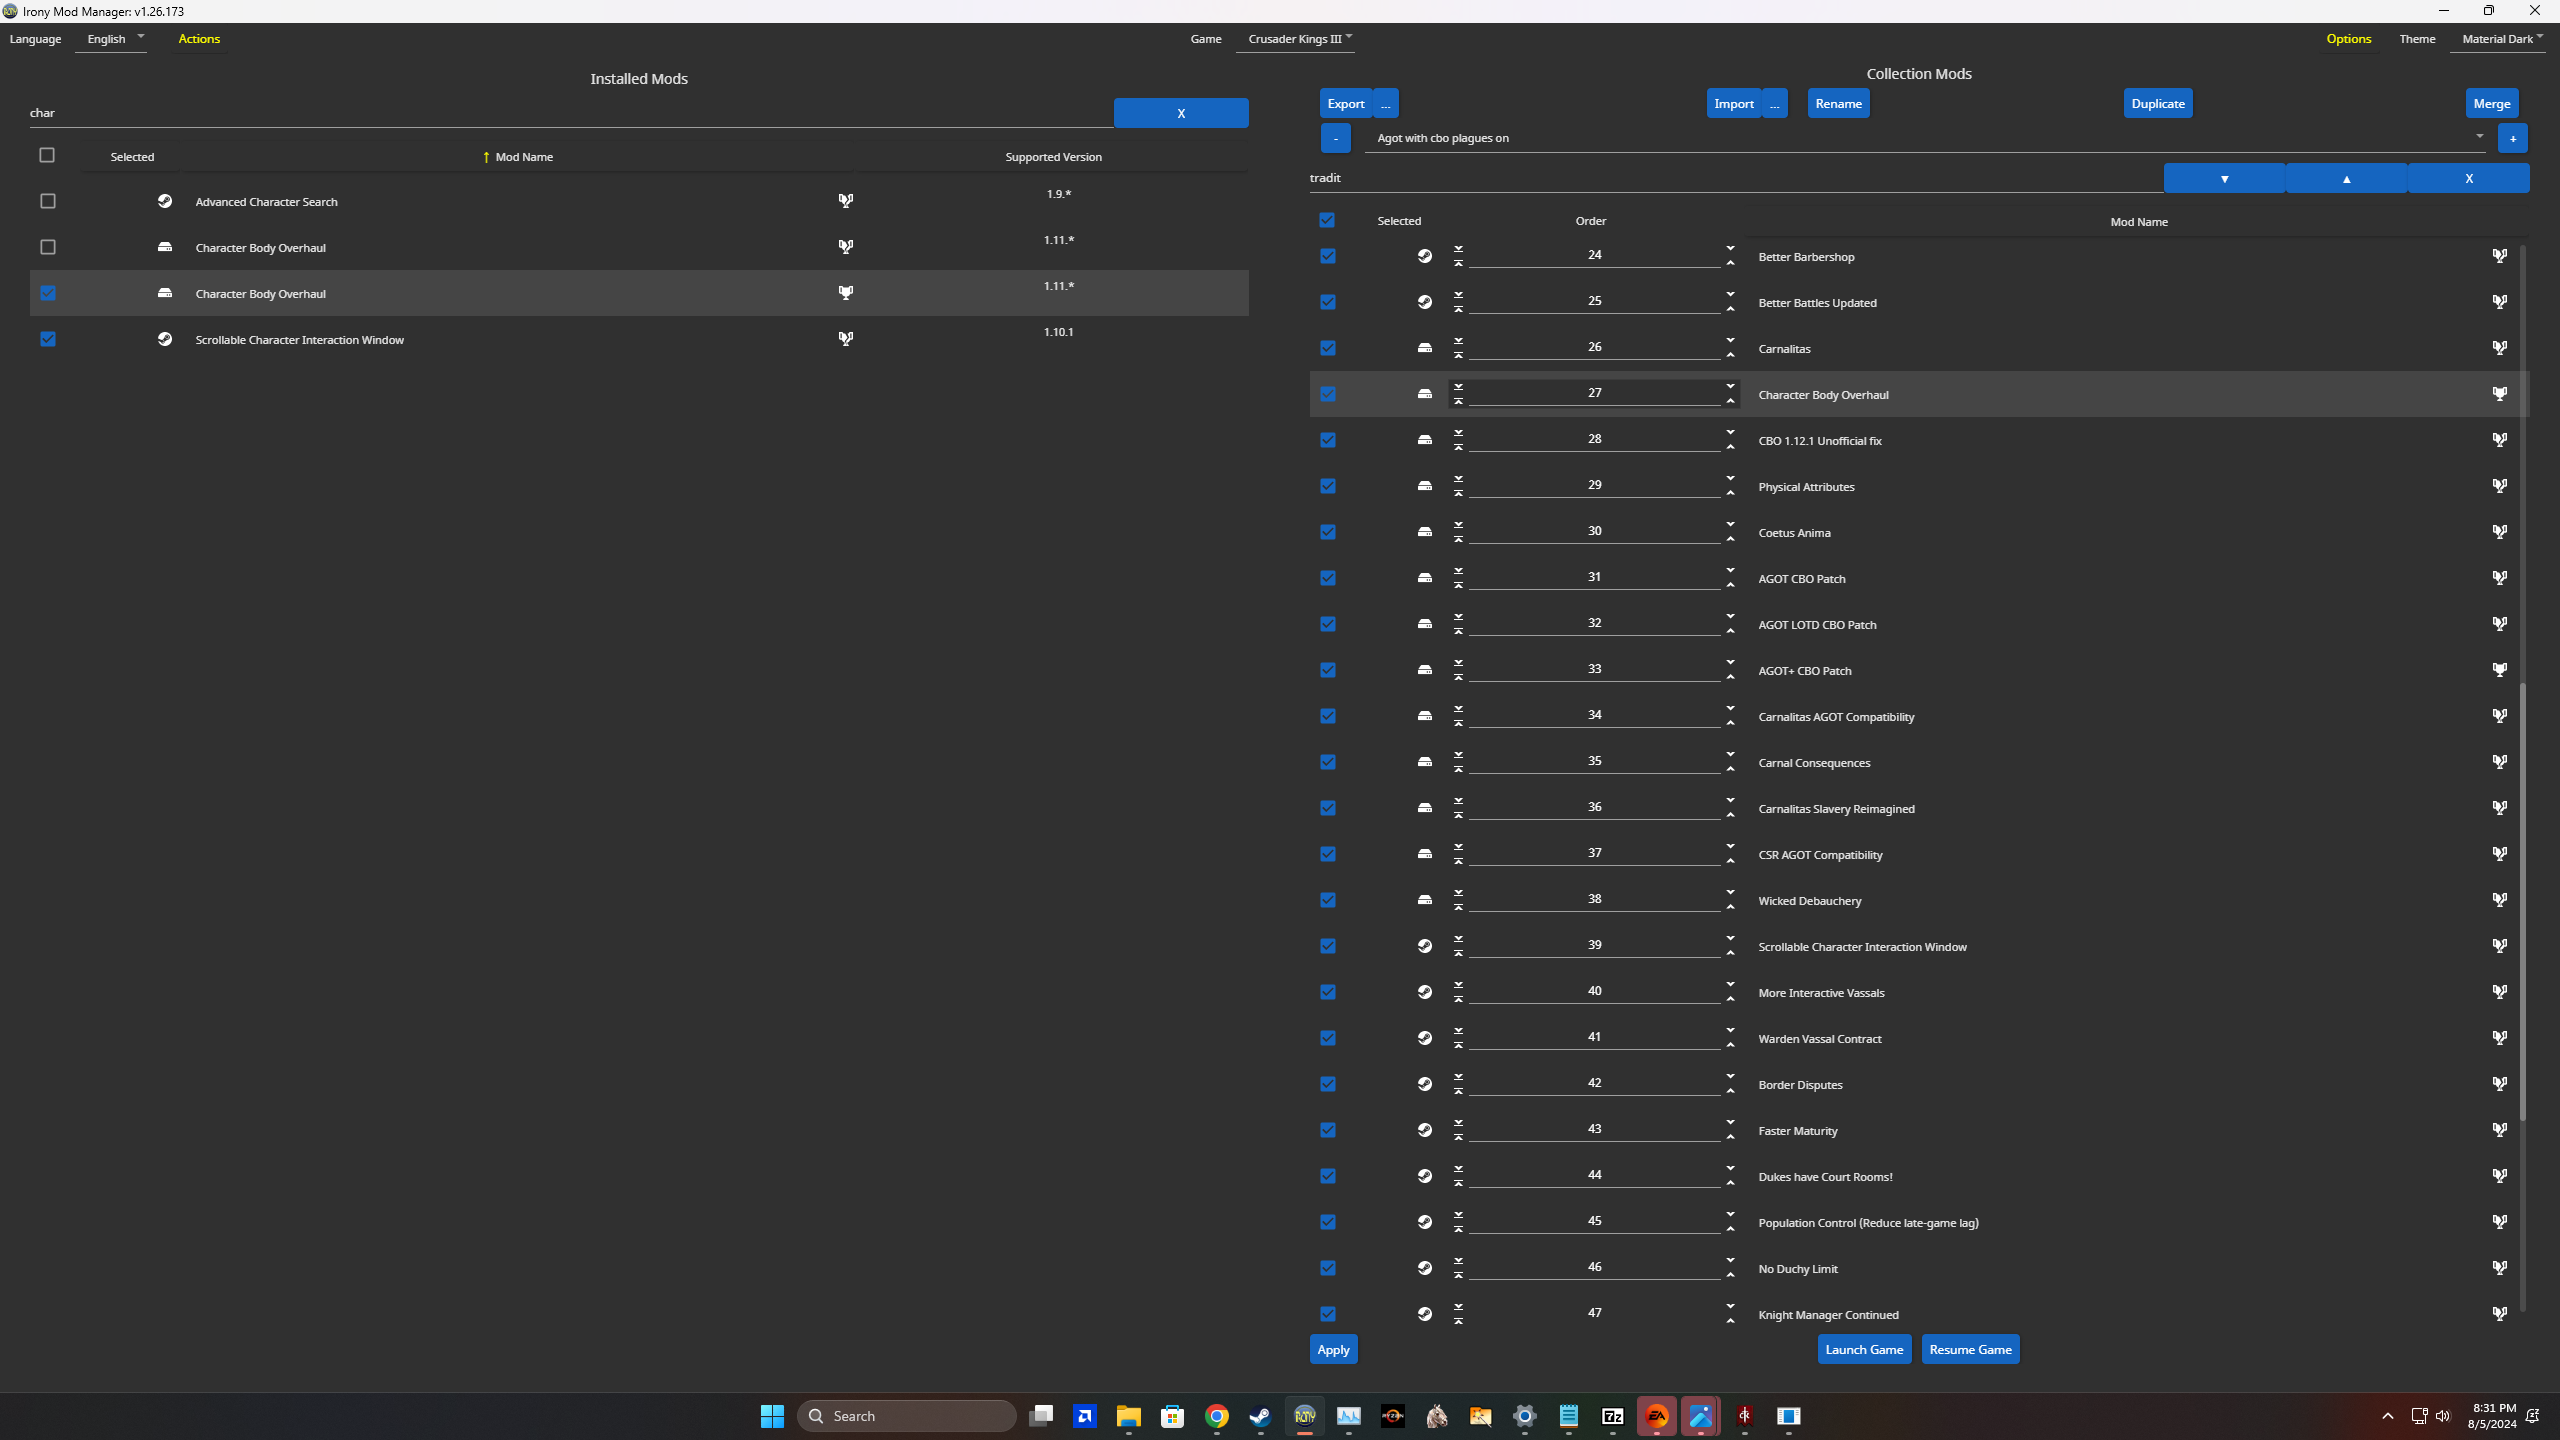Click the Steam icon in the Faster Maturity row
This screenshot has width=2560, height=1440.
pos(1425,1130)
